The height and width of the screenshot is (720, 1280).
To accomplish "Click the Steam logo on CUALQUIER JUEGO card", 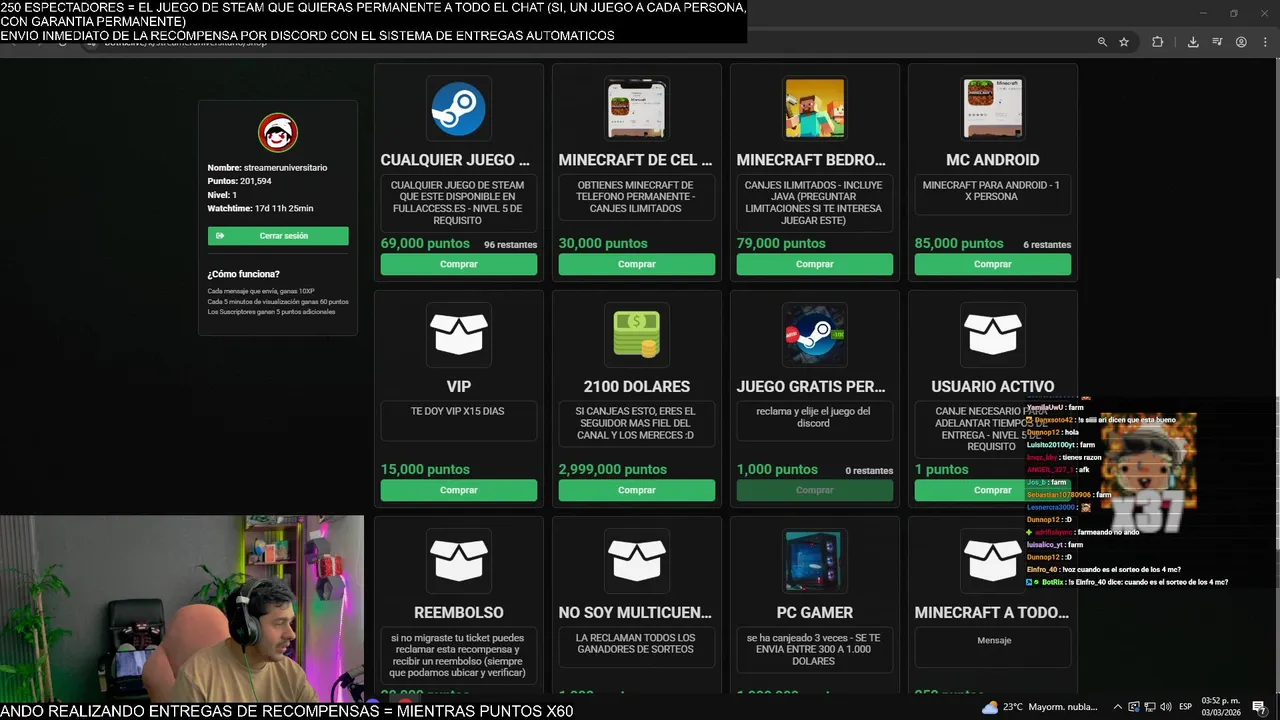I will click(458, 109).
